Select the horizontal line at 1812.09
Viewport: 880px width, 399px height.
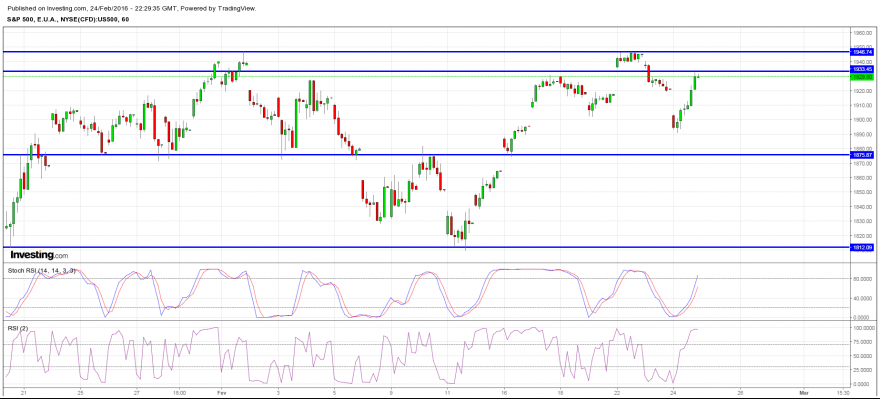(427, 247)
